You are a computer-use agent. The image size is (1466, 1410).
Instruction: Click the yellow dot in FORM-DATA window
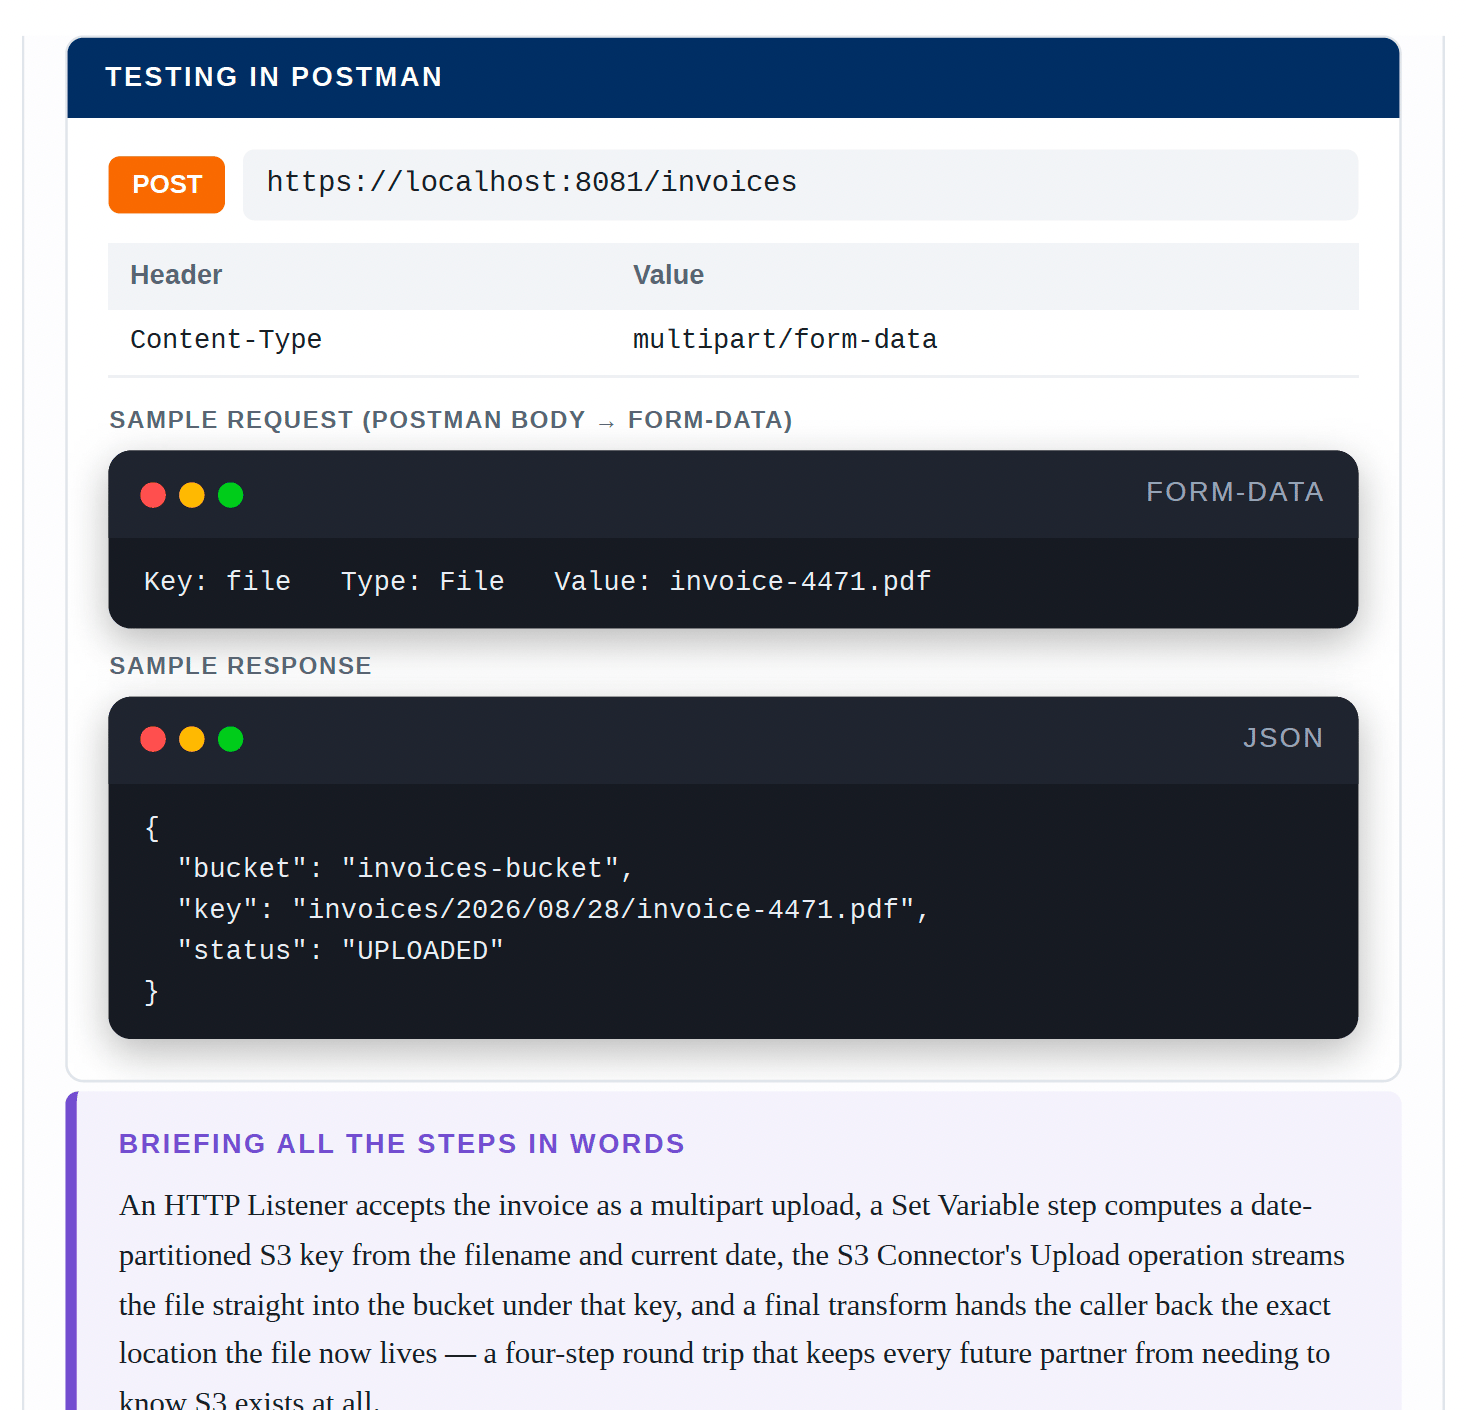tap(192, 495)
